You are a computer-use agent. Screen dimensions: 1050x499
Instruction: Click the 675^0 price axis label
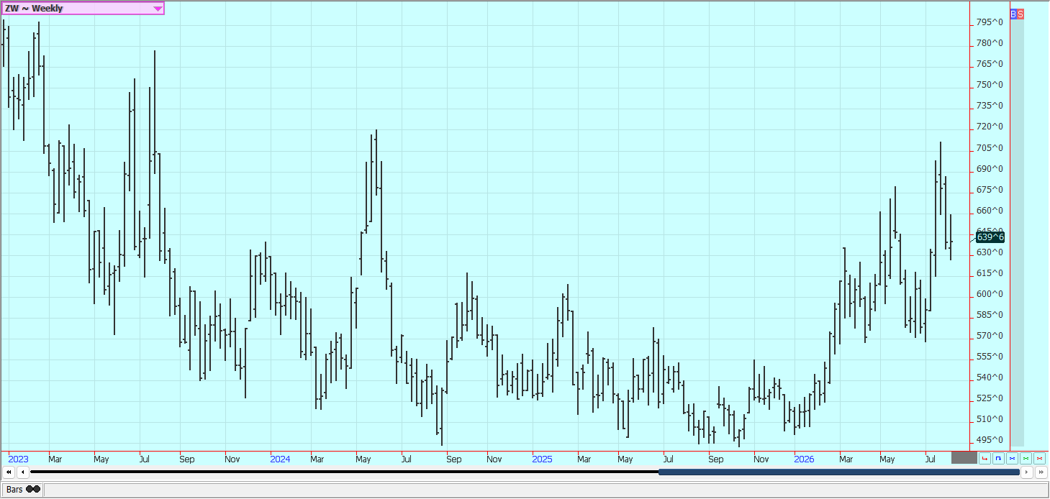click(990, 190)
